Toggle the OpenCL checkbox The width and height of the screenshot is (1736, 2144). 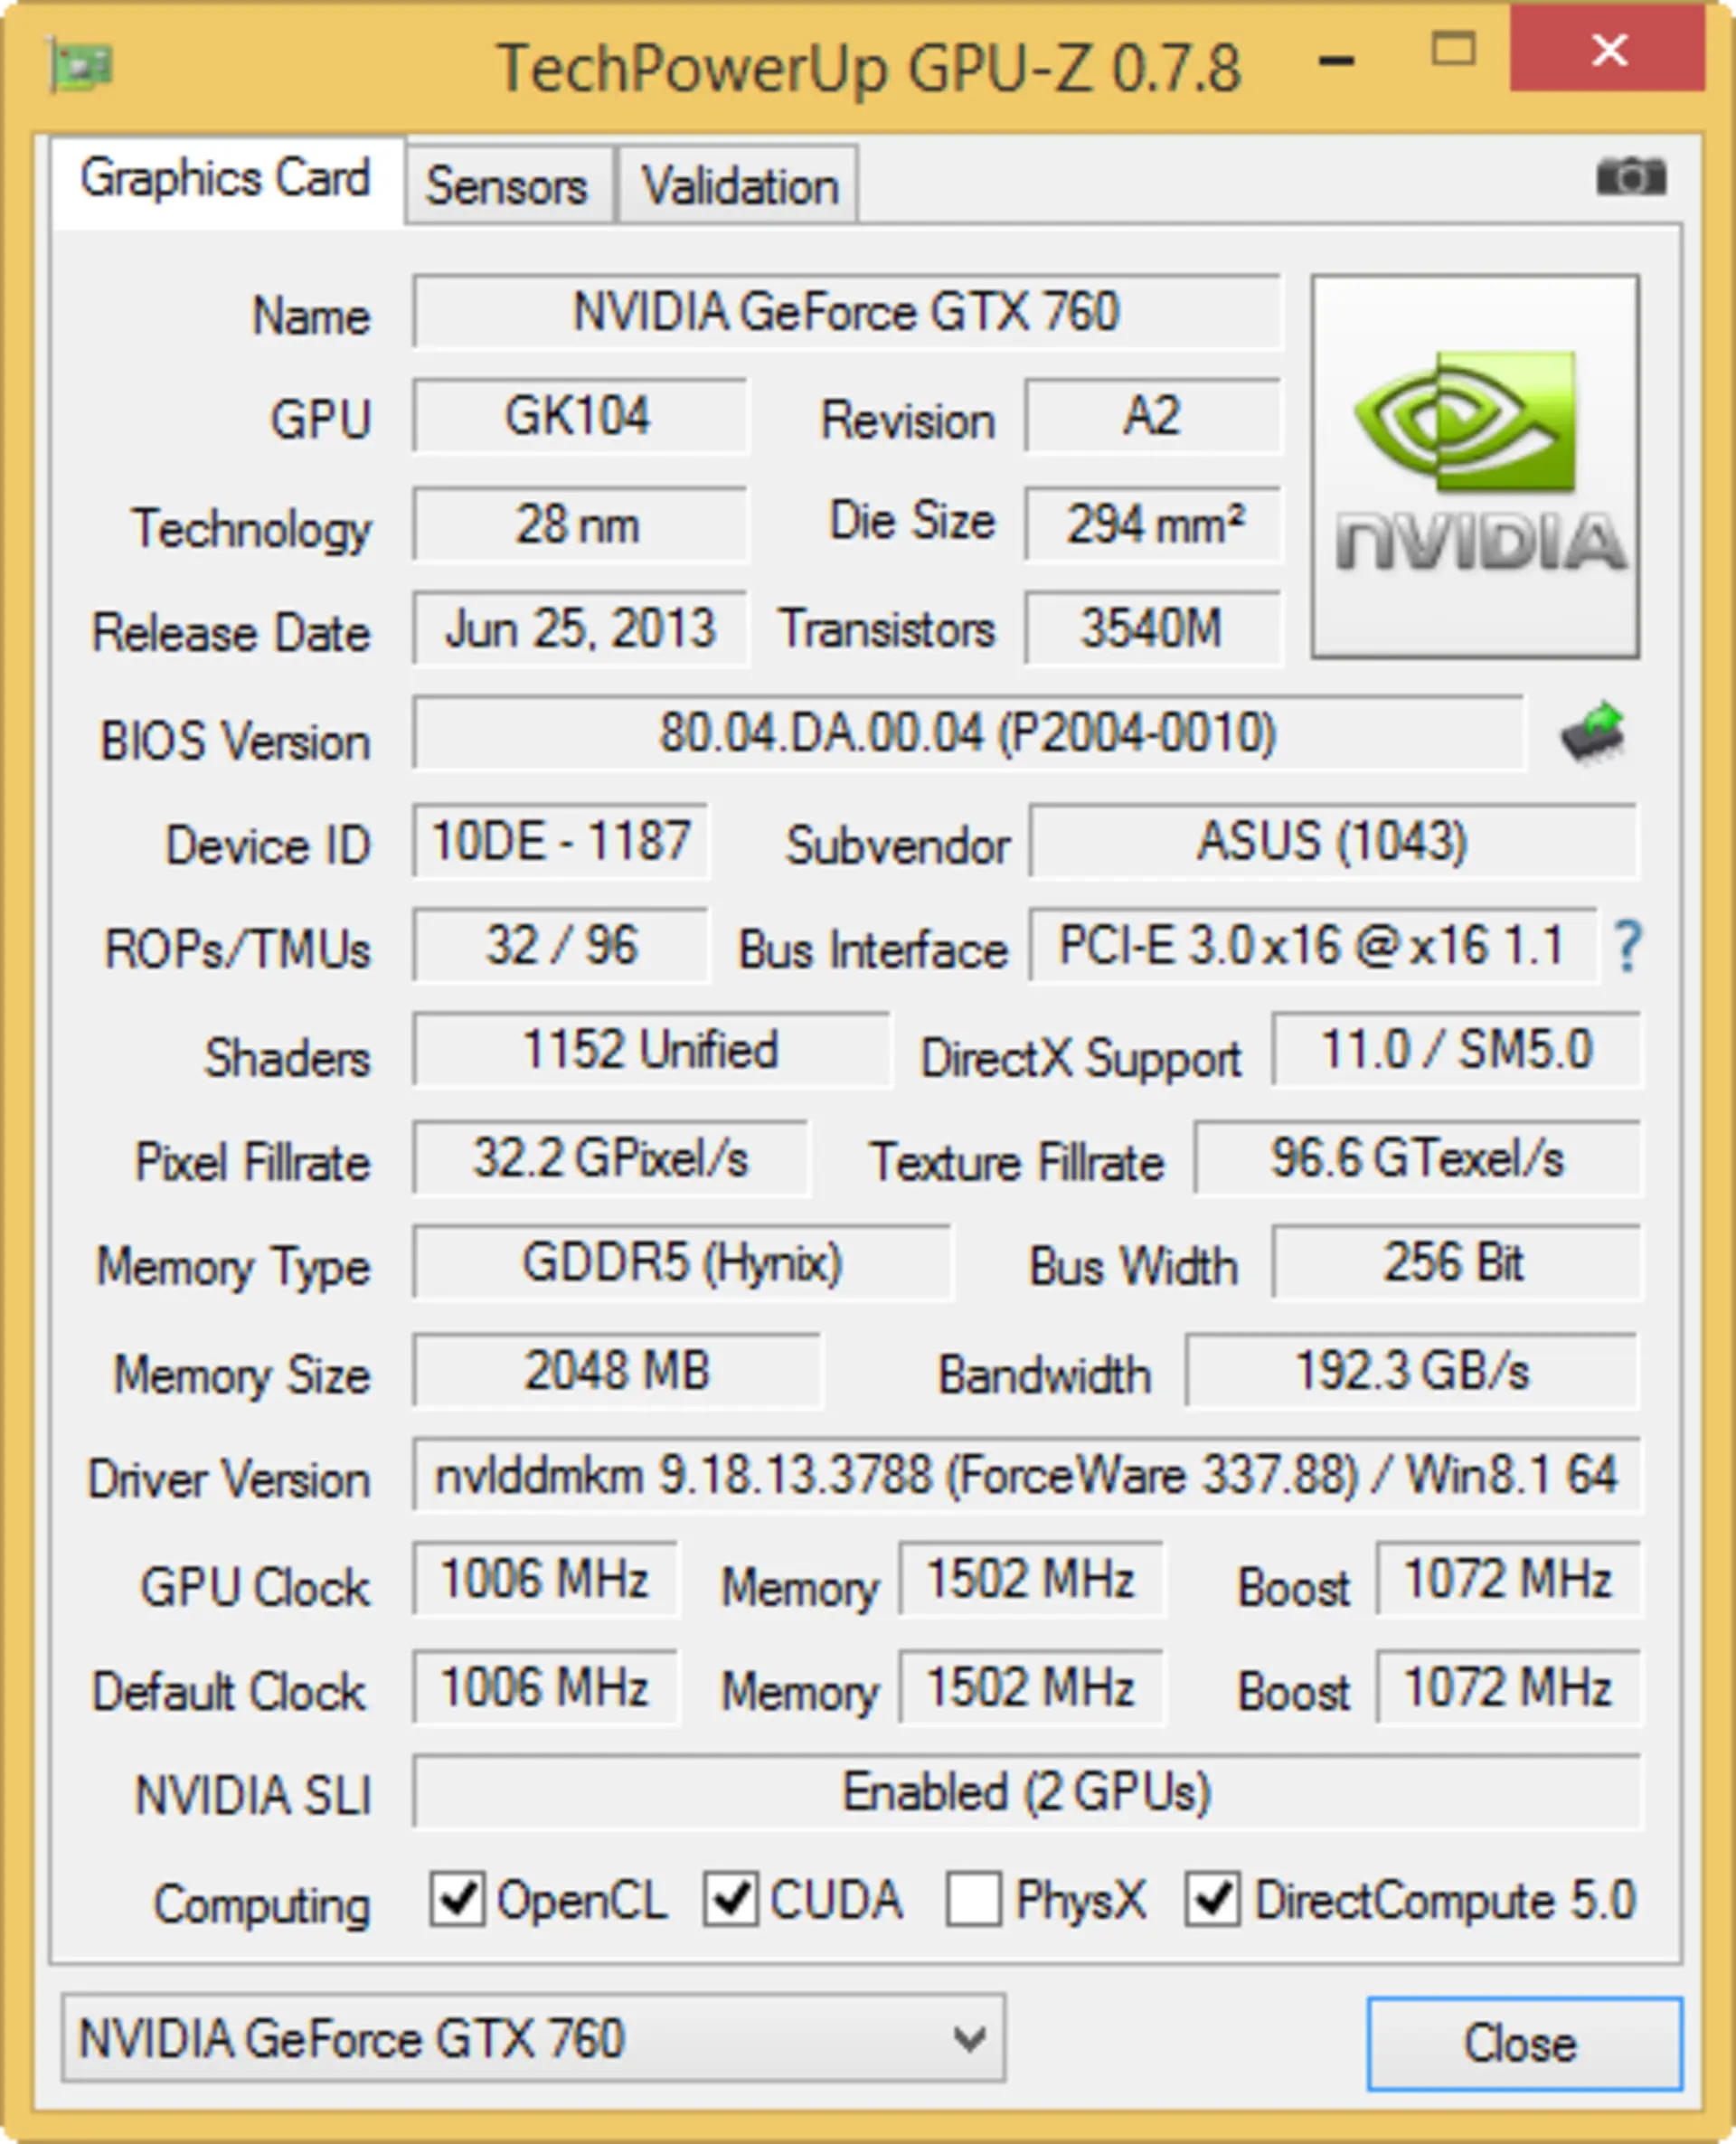click(x=458, y=1899)
